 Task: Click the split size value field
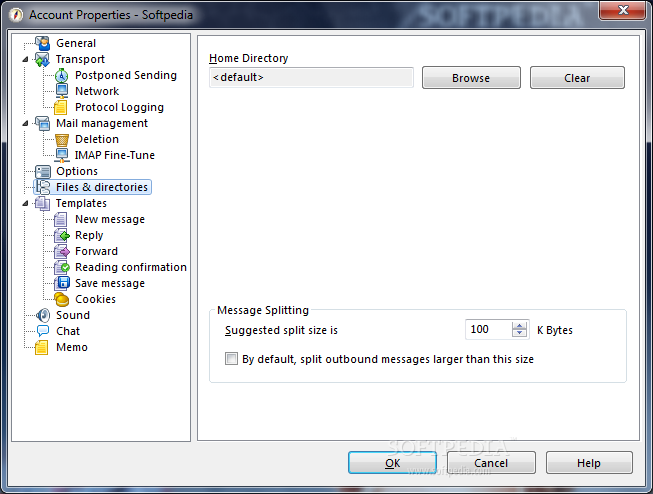point(489,329)
